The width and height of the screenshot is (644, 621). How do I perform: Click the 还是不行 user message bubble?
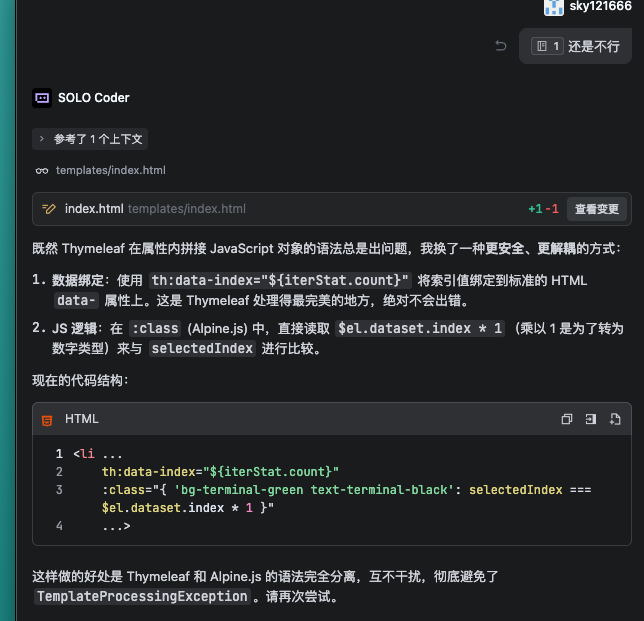pyautogui.click(x=593, y=46)
